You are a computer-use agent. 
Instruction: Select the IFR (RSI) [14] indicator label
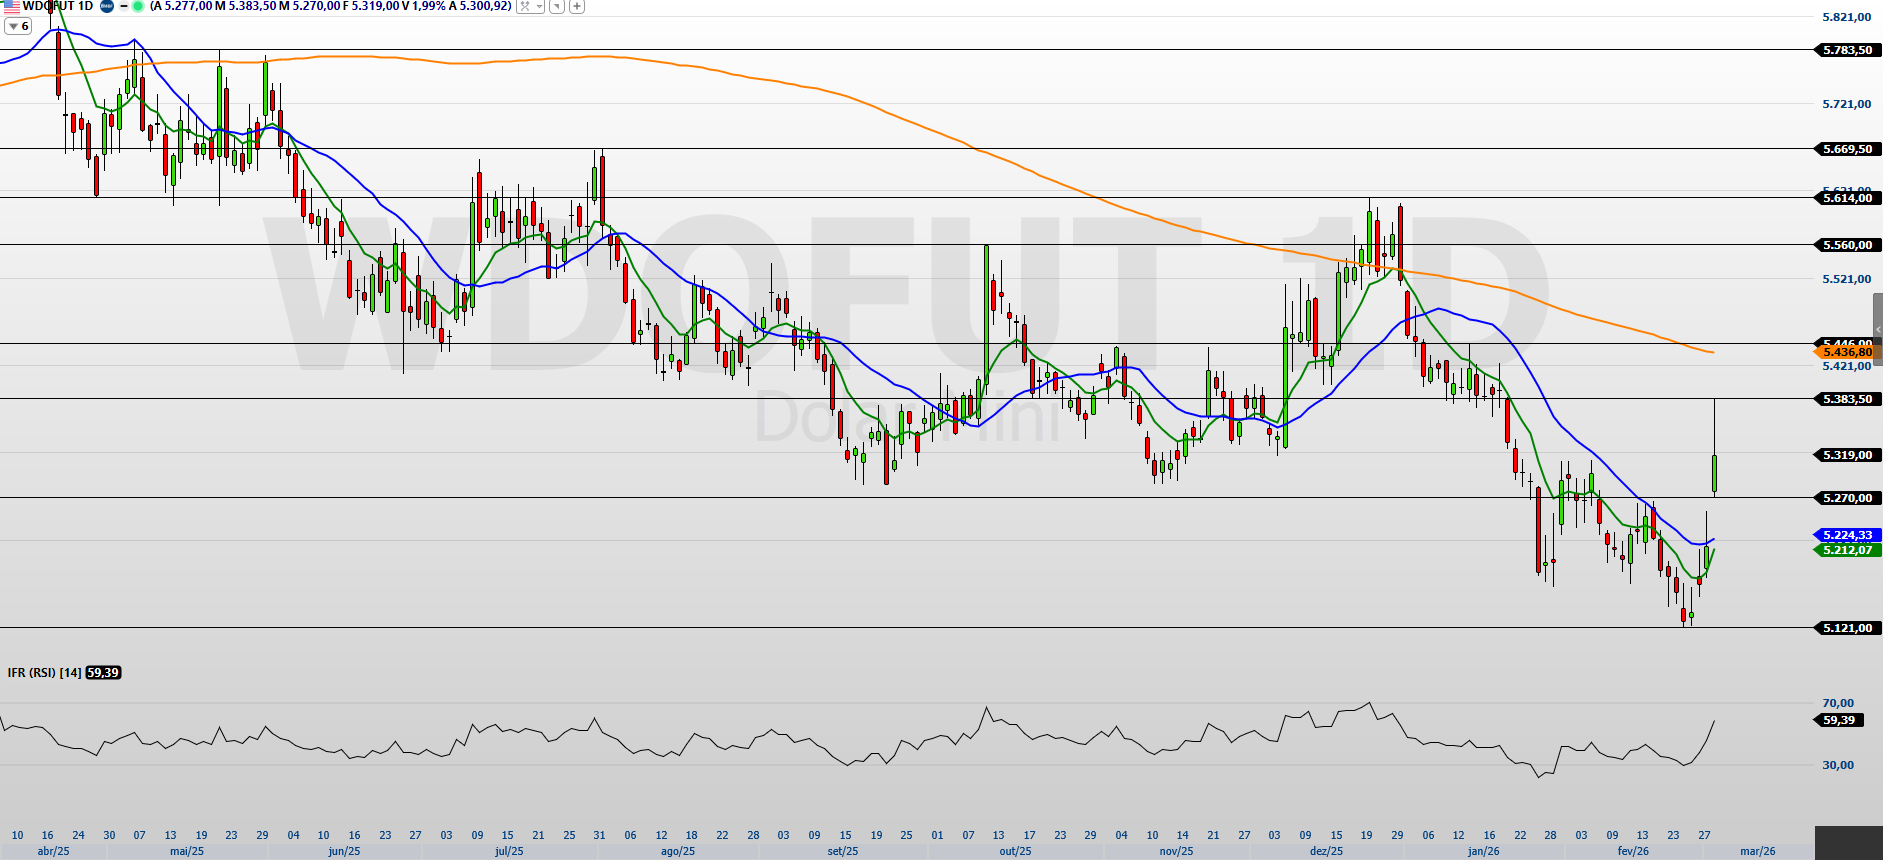click(44, 673)
